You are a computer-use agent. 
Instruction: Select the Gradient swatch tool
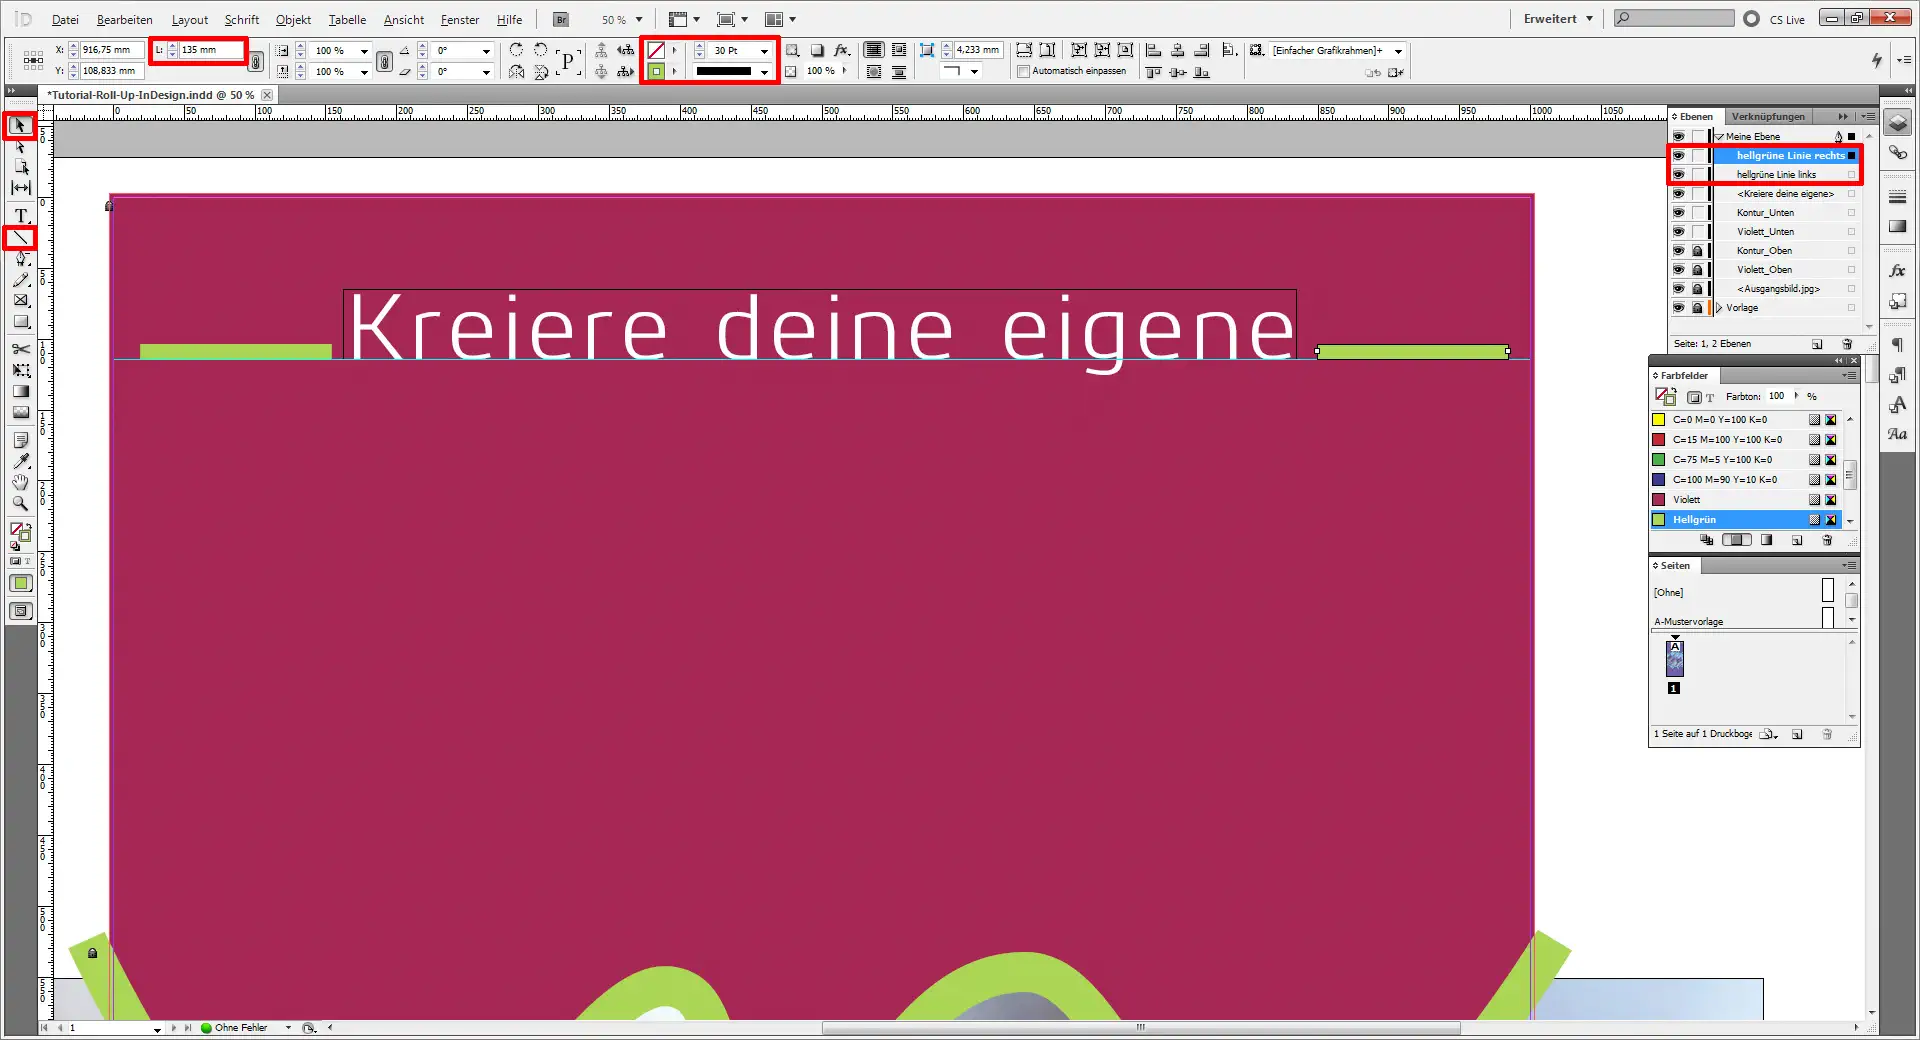tap(20, 390)
